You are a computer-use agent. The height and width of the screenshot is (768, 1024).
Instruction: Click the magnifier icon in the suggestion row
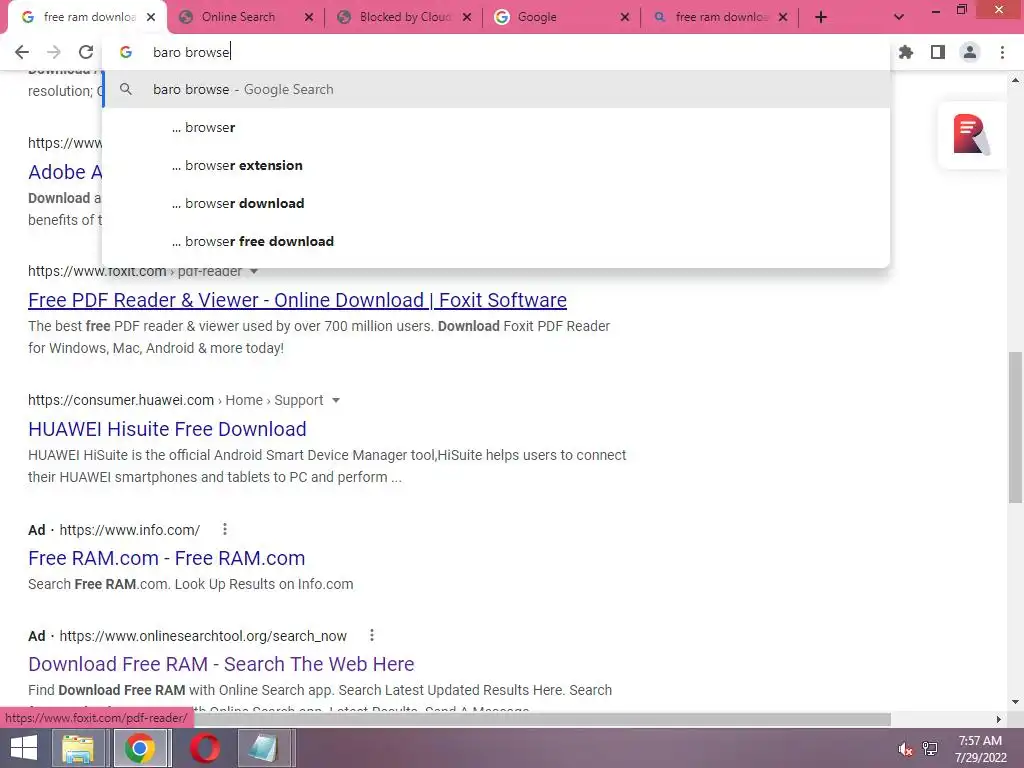pyautogui.click(x=126, y=89)
